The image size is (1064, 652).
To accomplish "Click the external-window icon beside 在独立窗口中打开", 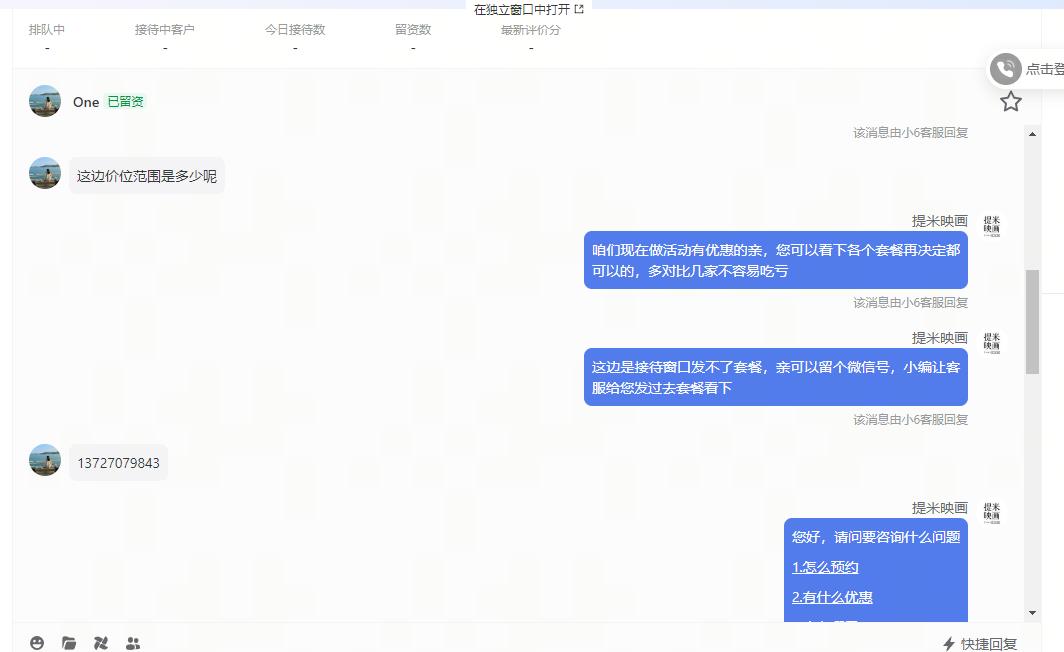I will coord(579,9).
